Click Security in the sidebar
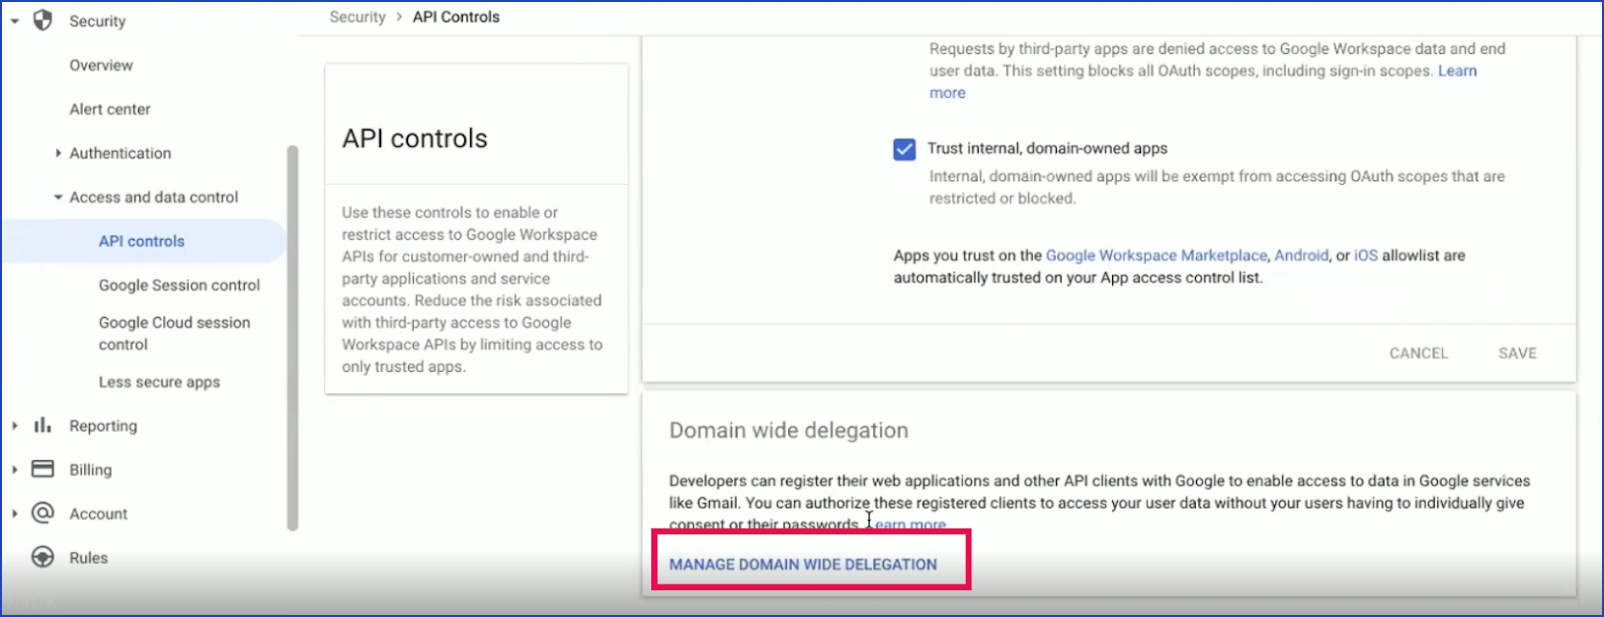 click(97, 21)
